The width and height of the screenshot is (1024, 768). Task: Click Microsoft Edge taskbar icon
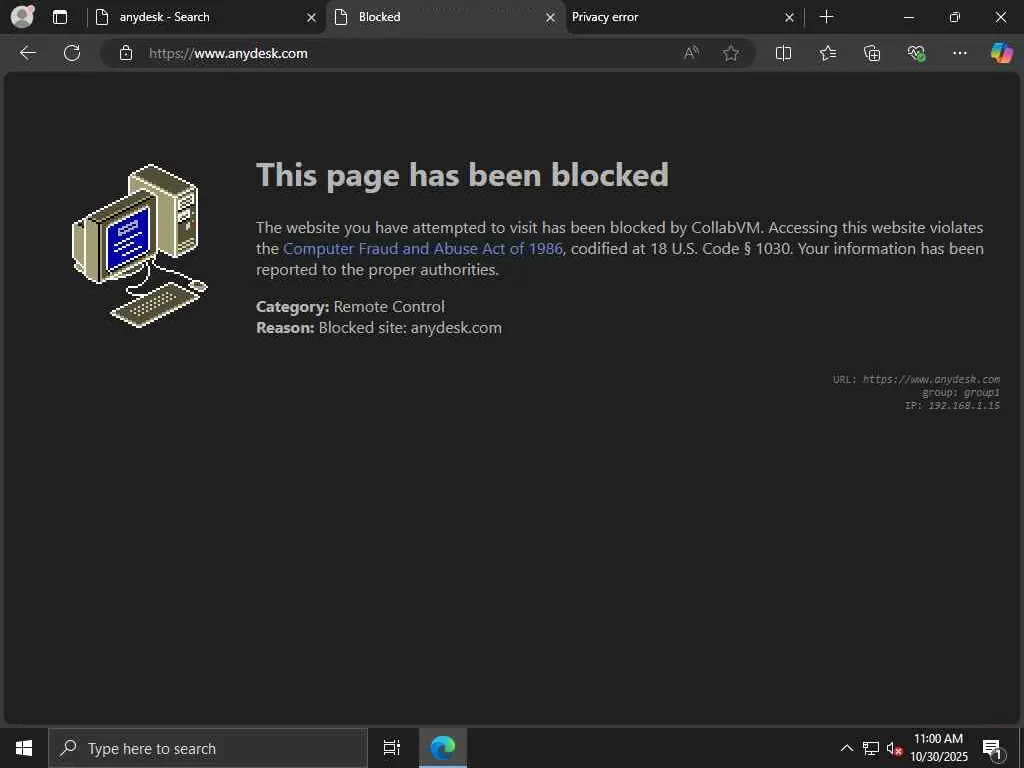point(443,748)
